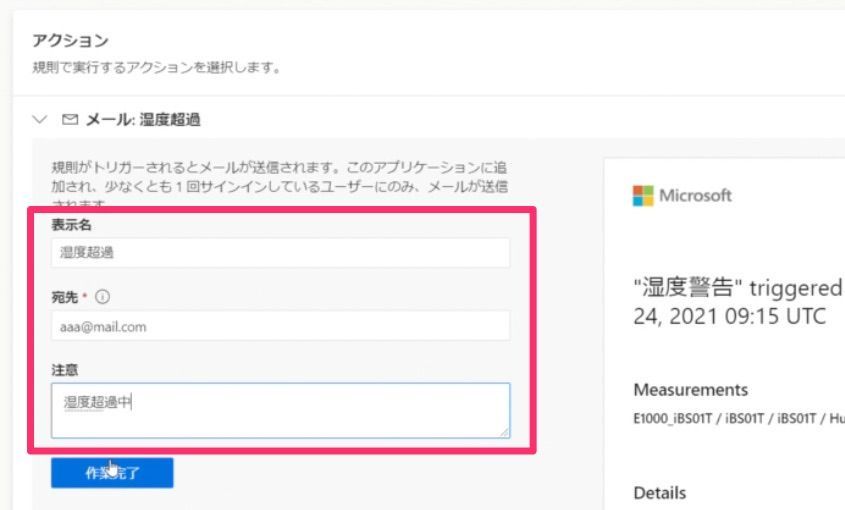Collapse the メール: 湿度超過 section chevron
Viewport: 845px width, 510px height.
point(40,120)
